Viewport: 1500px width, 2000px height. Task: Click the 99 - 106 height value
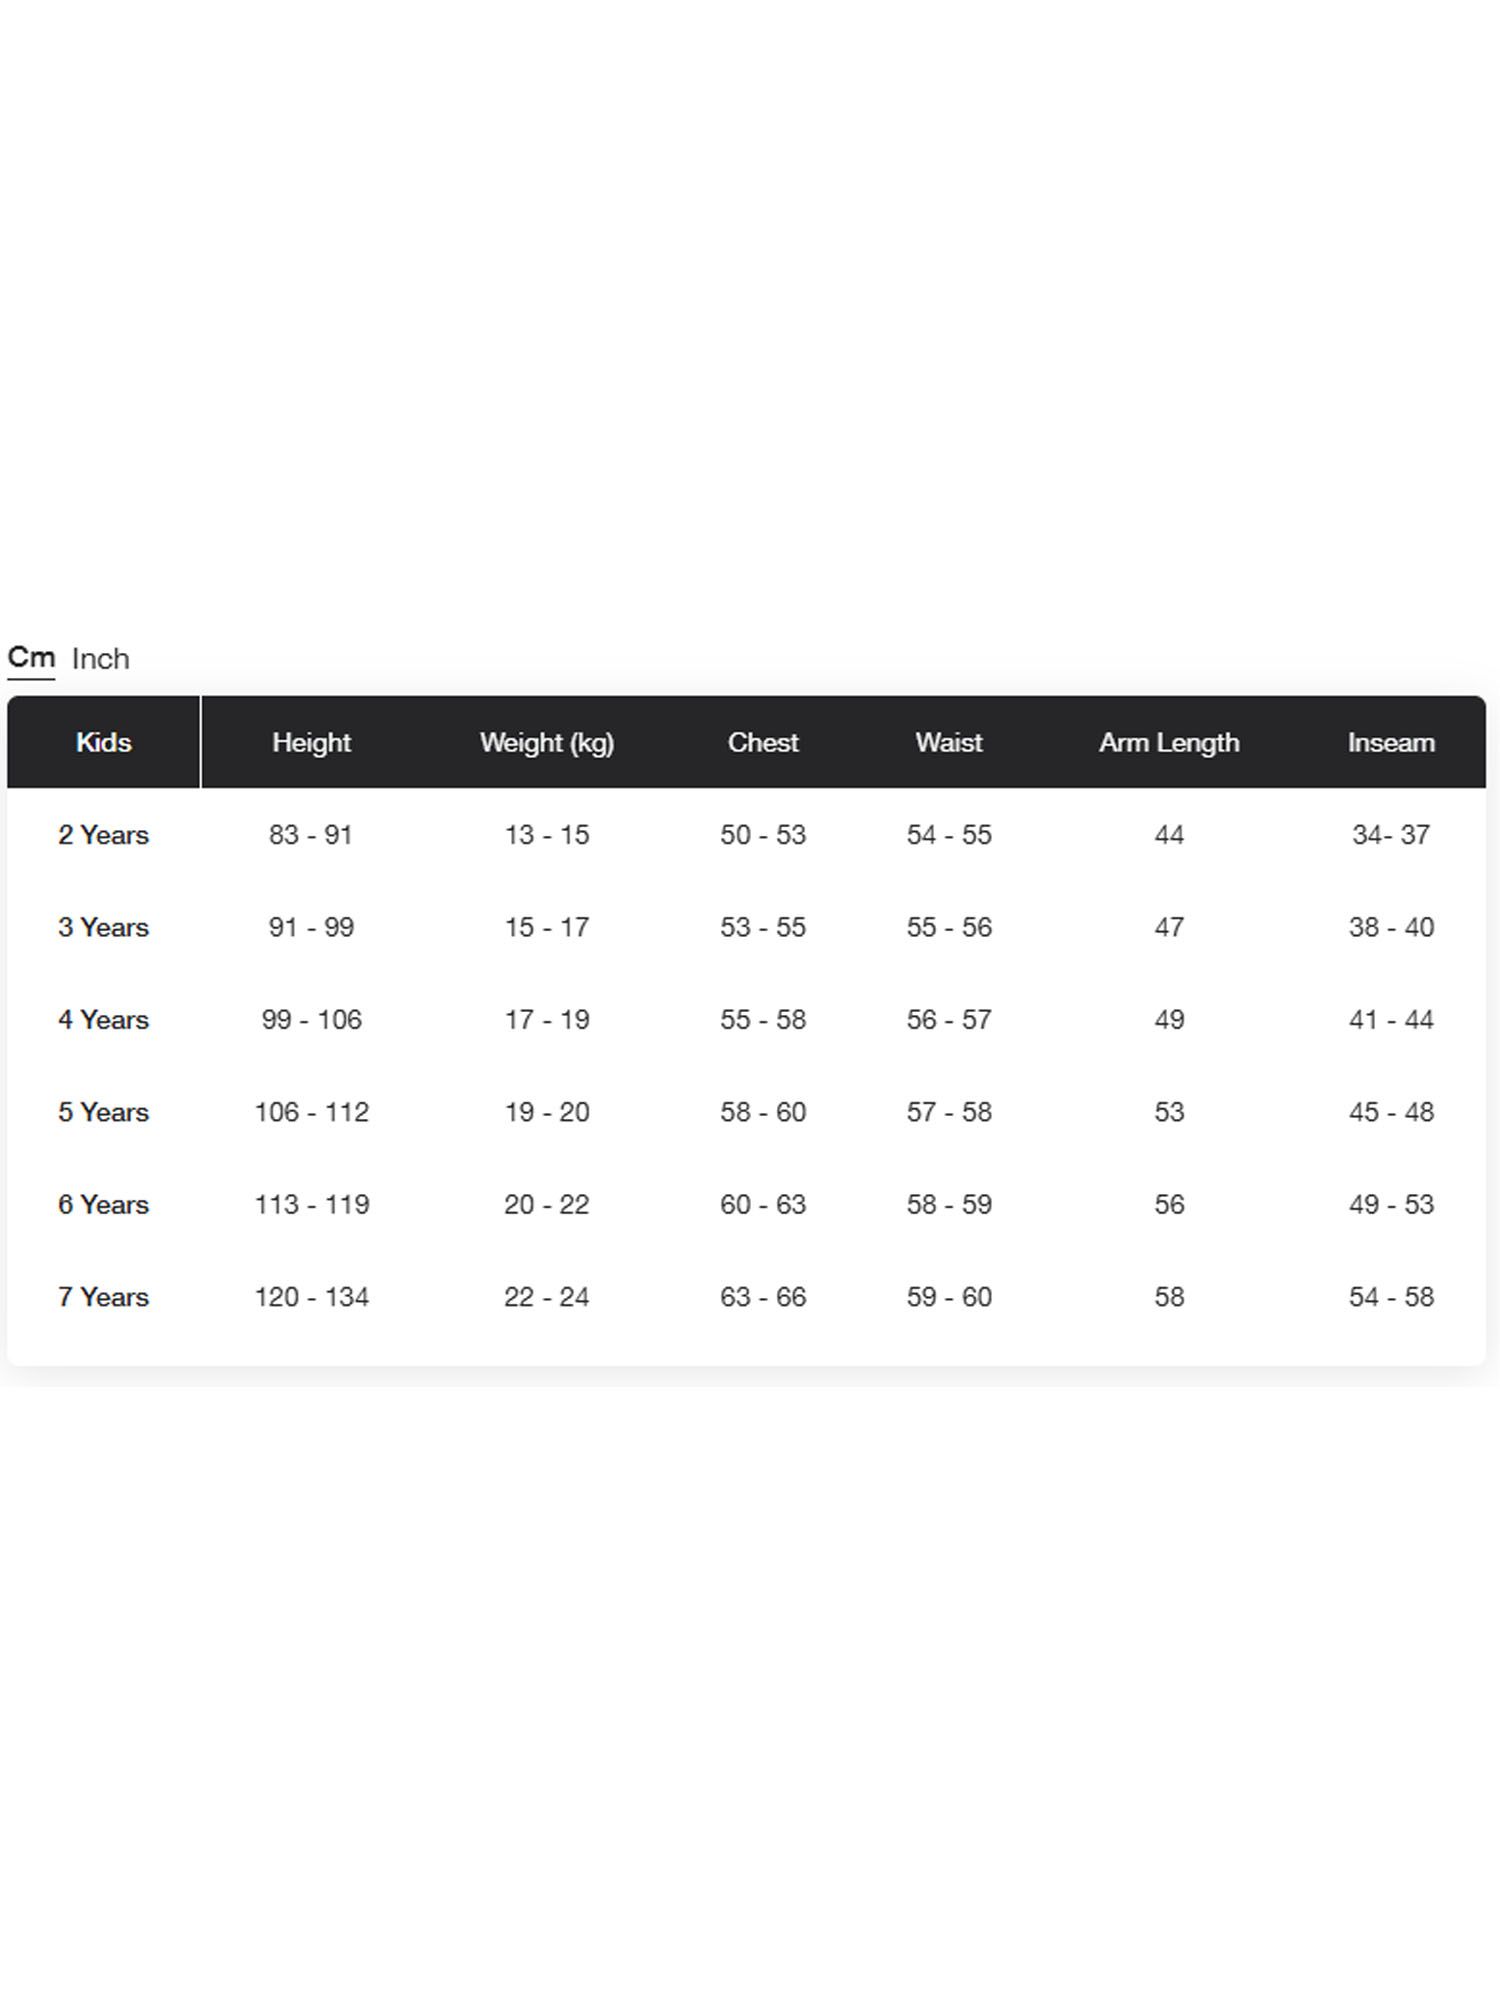(311, 1020)
